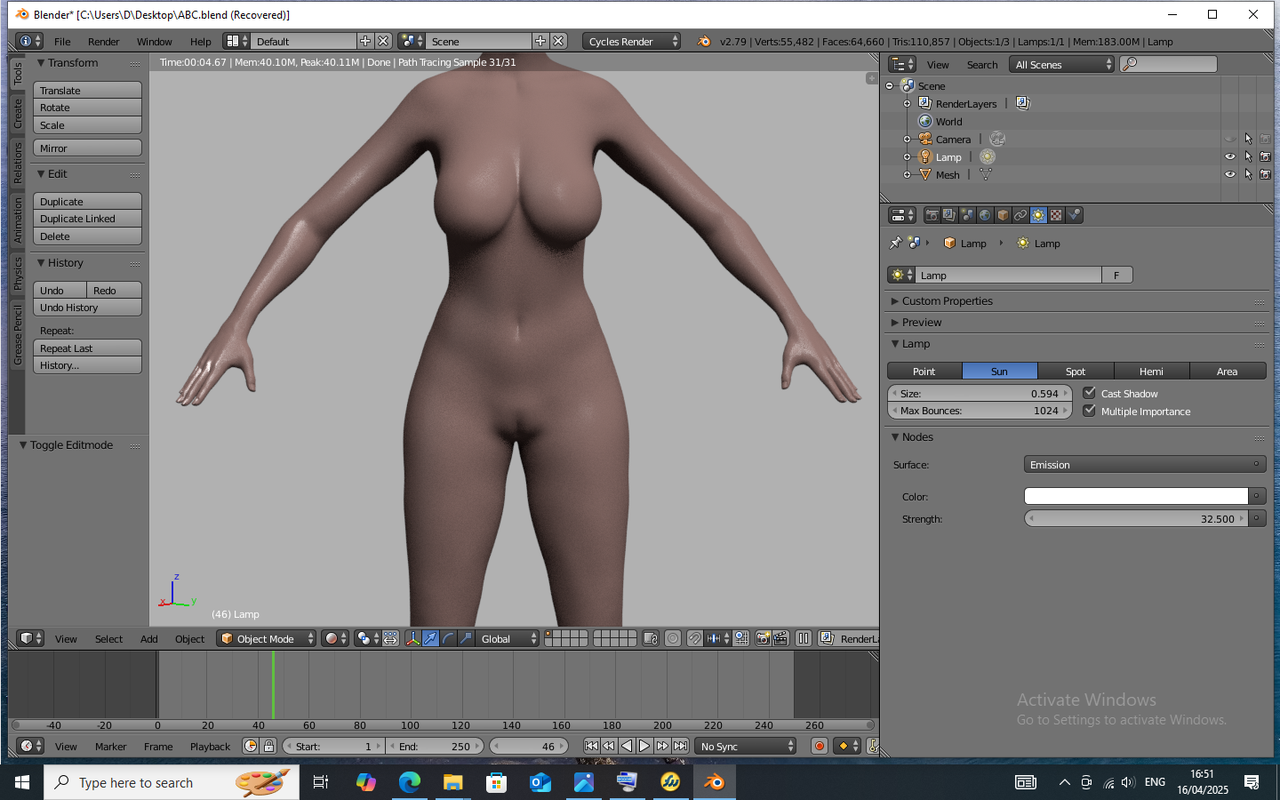Open Outlook from the taskbar
The width and height of the screenshot is (1280, 800).
[x=540, y=782]
